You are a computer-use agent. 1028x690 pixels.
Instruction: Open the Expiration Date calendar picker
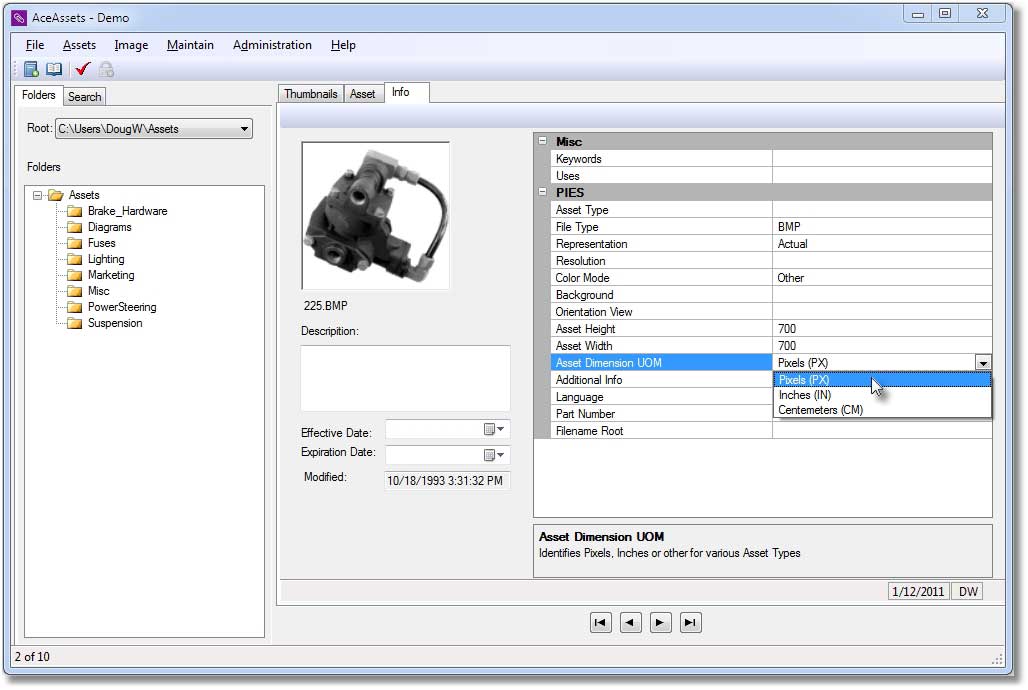tap(494, 455)
